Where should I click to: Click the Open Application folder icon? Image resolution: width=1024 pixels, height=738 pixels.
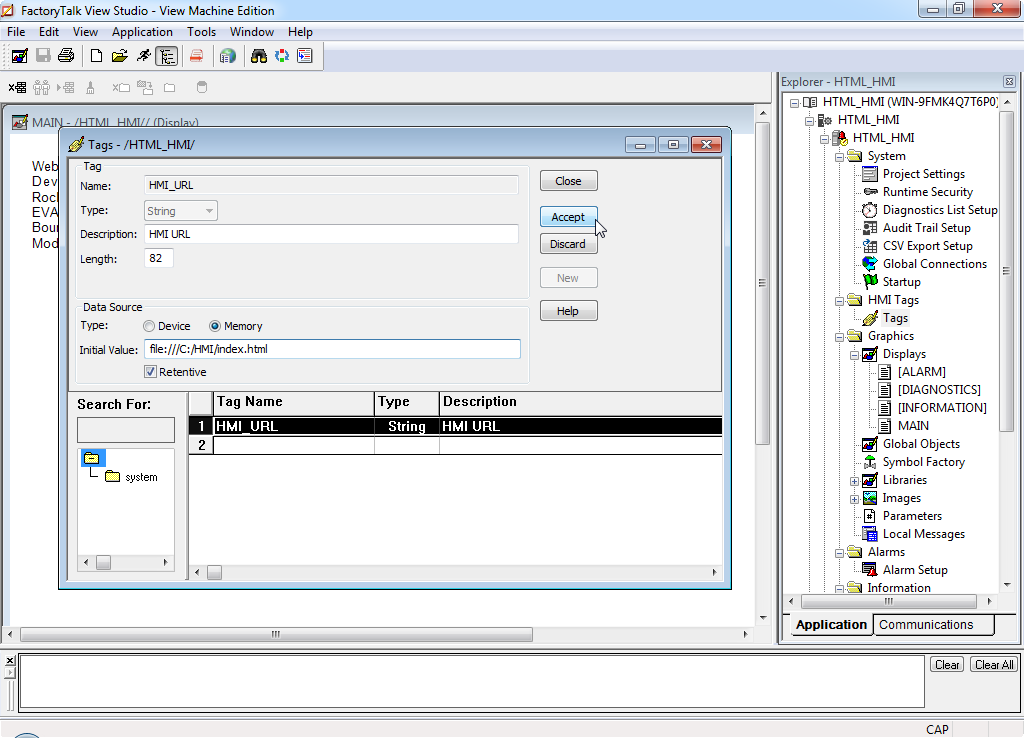point(120,56)
